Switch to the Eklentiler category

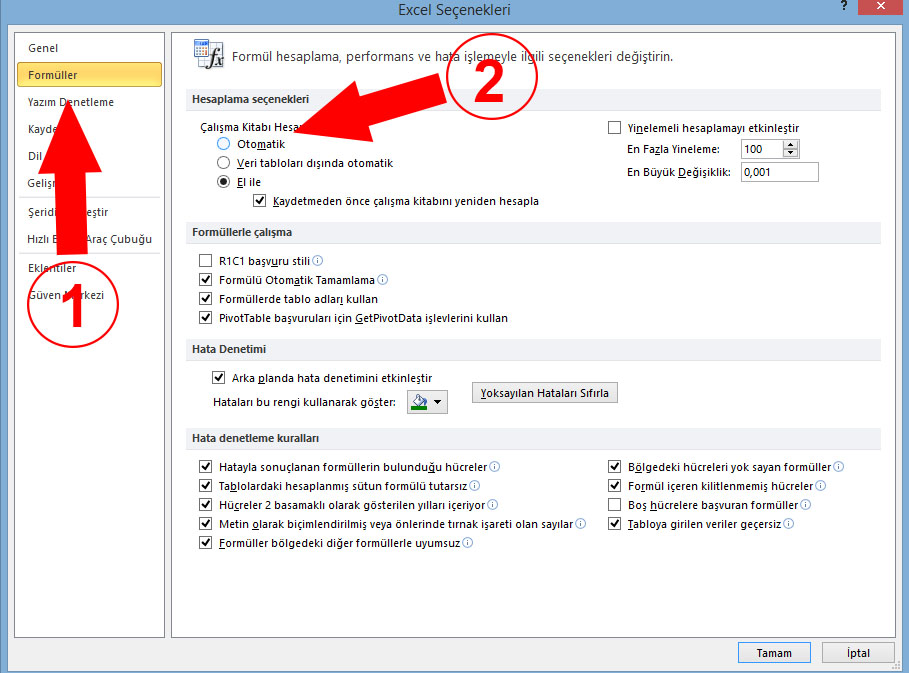90,268
